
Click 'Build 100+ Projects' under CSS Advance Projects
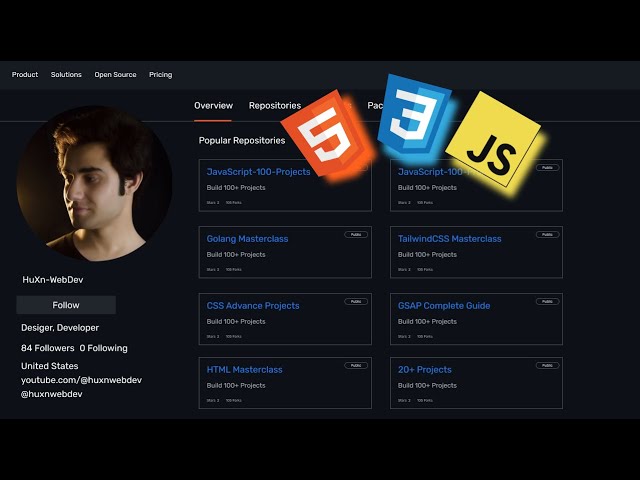[x=236, y=322]
